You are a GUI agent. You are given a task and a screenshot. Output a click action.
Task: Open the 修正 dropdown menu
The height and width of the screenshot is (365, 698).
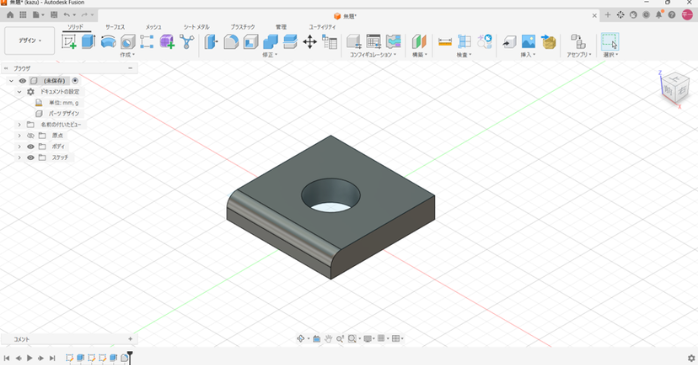point(270,55)
